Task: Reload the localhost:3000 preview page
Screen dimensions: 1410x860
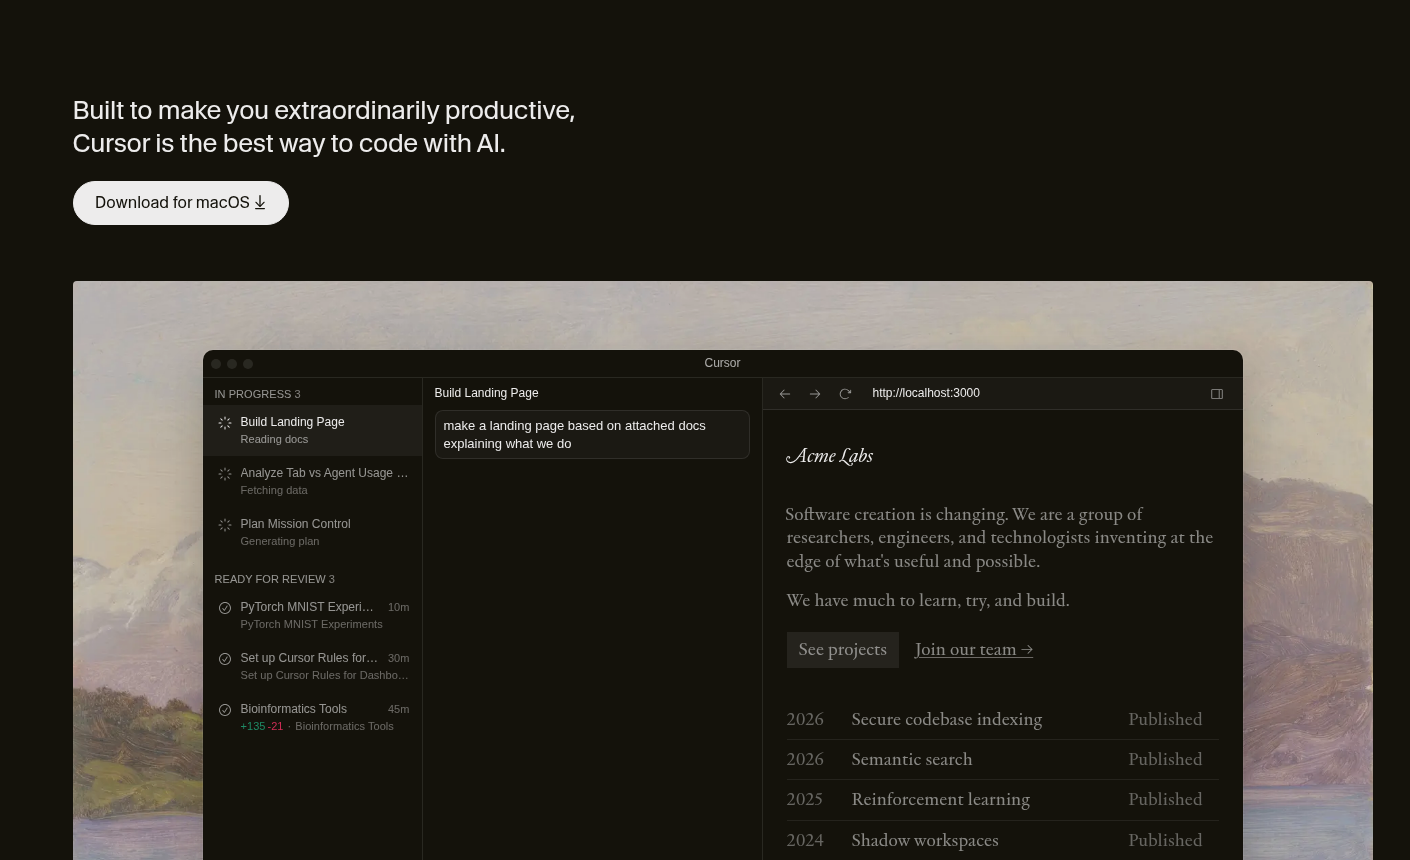Action: coord(845,393)
